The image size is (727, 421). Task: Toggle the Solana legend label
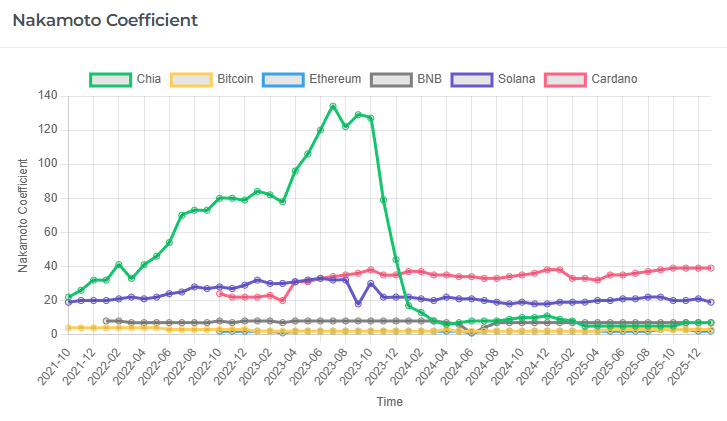click(x=511, y=79)
